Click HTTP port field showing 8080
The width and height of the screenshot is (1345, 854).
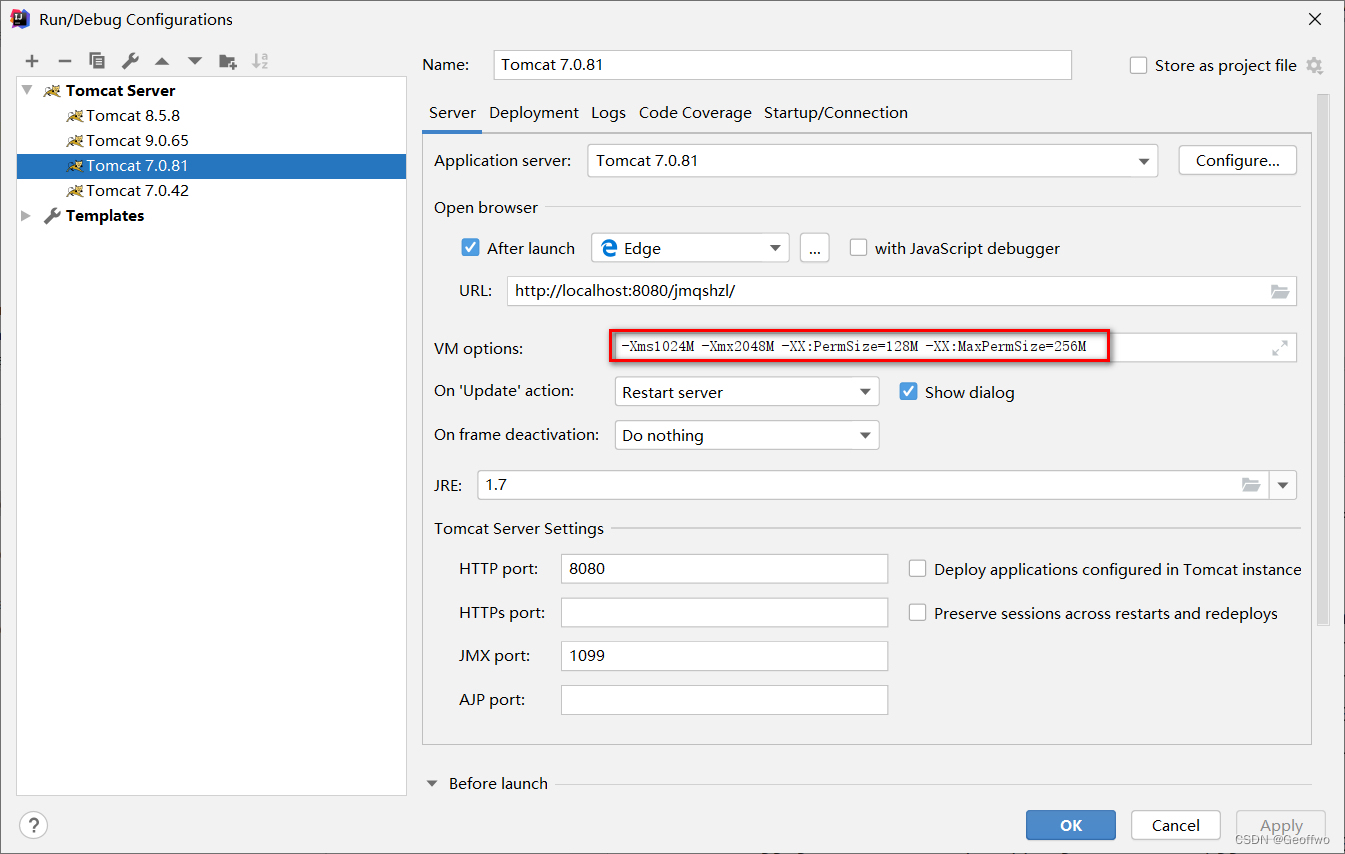point(724,569)
